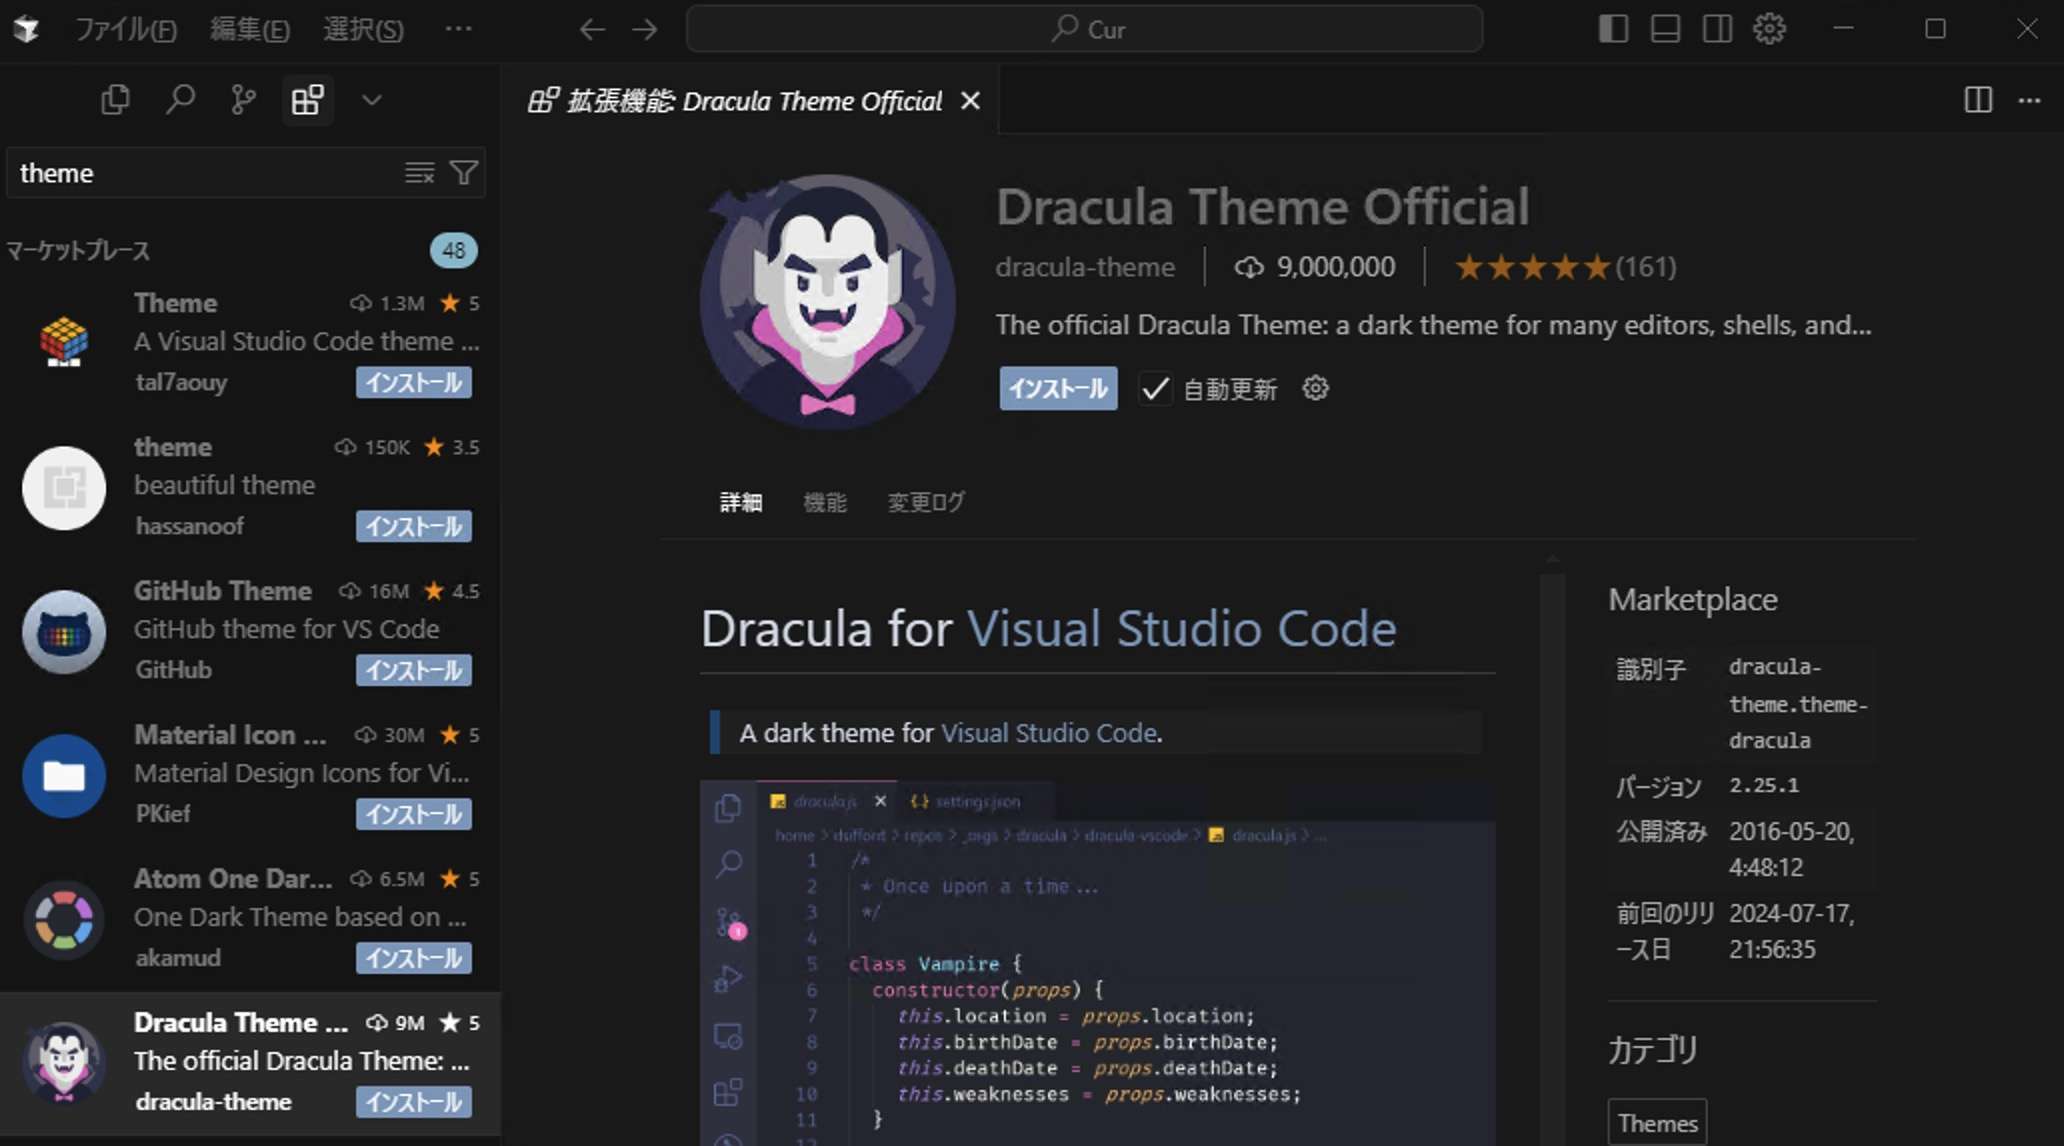Click the command center search bar
Screen dimensions: 2064x1146
pyautogui.click(x=1084, y=29)
